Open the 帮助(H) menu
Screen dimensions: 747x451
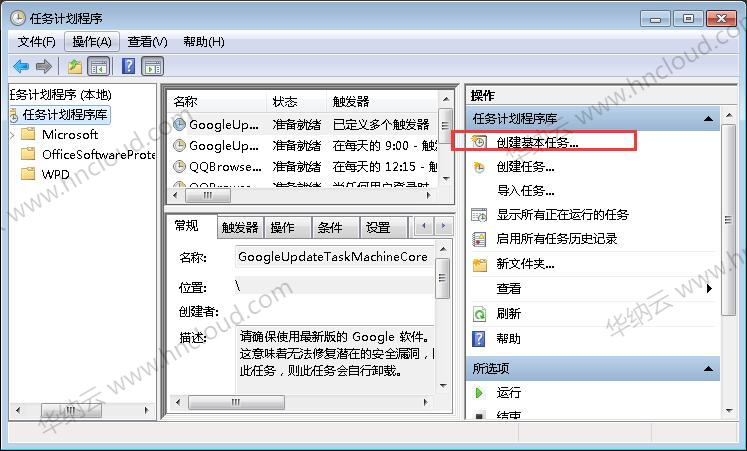coord(203,42)
